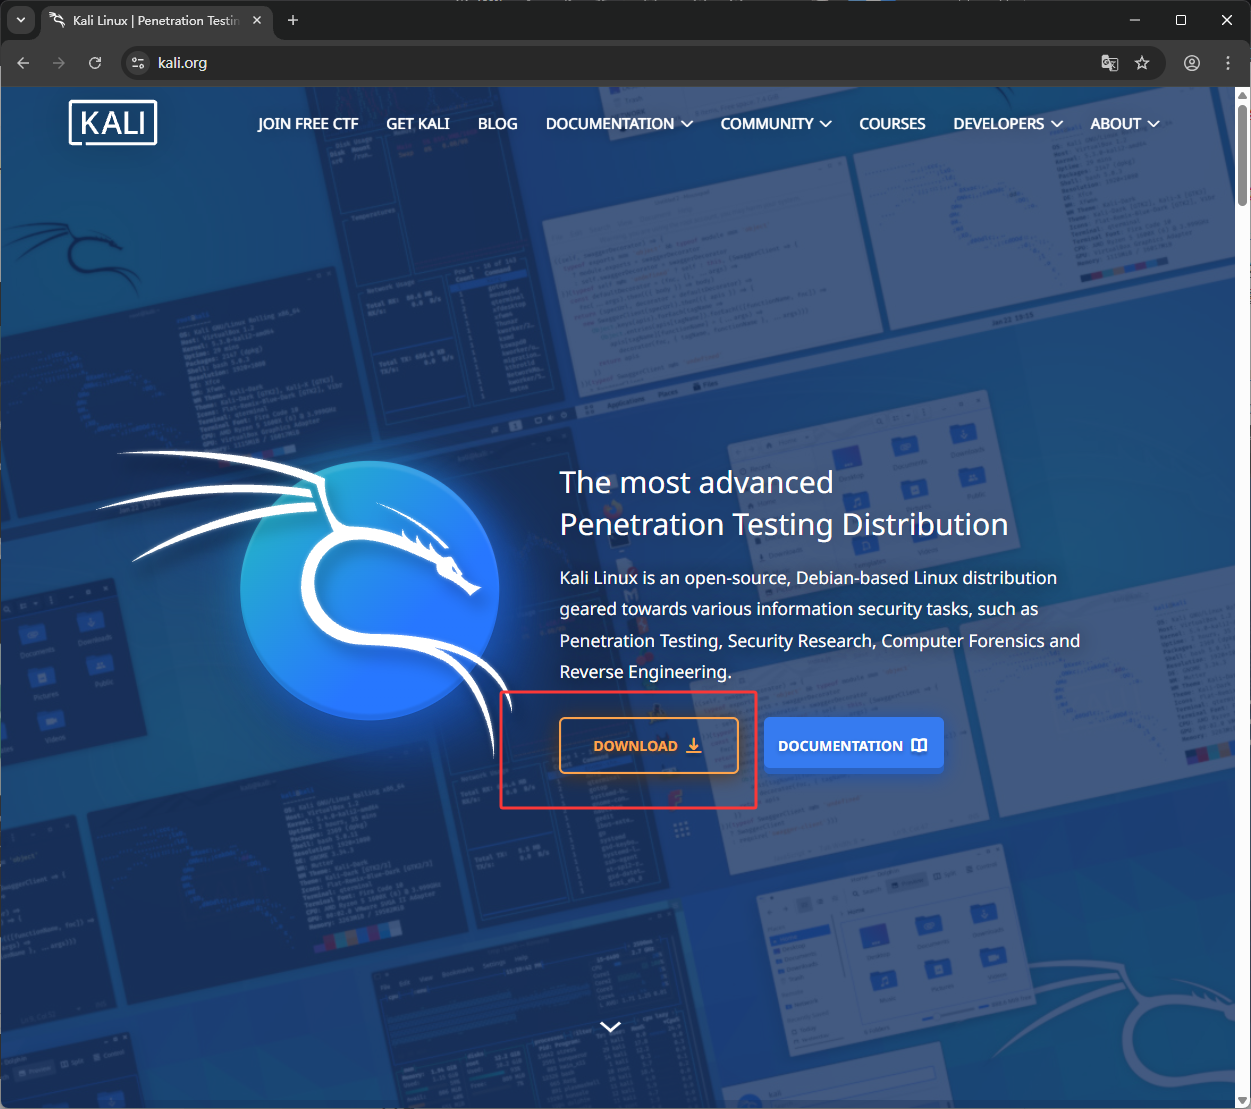
Task: Expand the DOCUMENTATION menu
Action: click(619, 124)
